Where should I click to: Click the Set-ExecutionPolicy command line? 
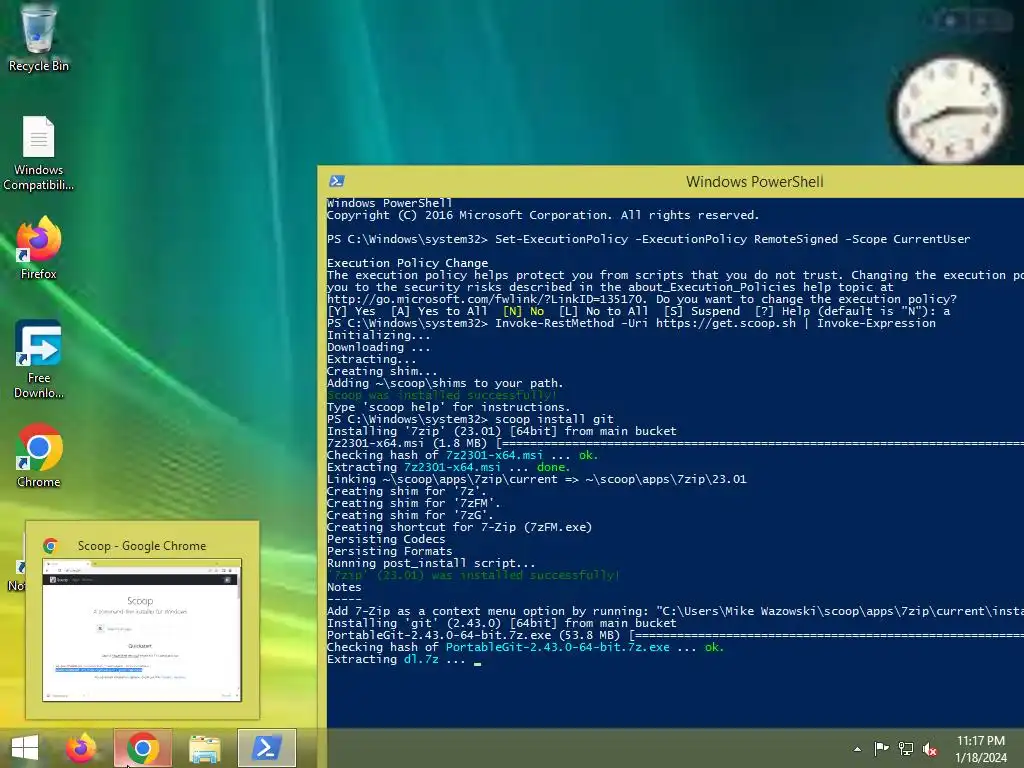(648, 239)
